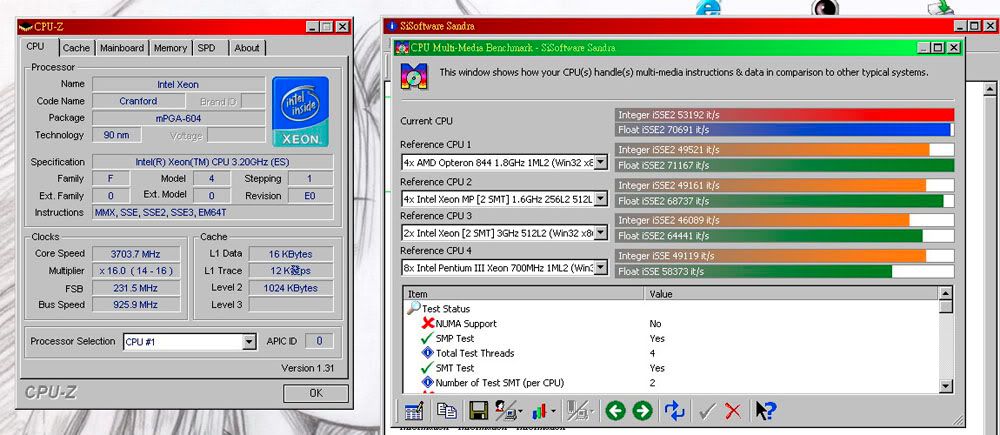Click the magnifier icon beside Test Status
This screenshot has width=1000, height=435.
coord(414,308)
